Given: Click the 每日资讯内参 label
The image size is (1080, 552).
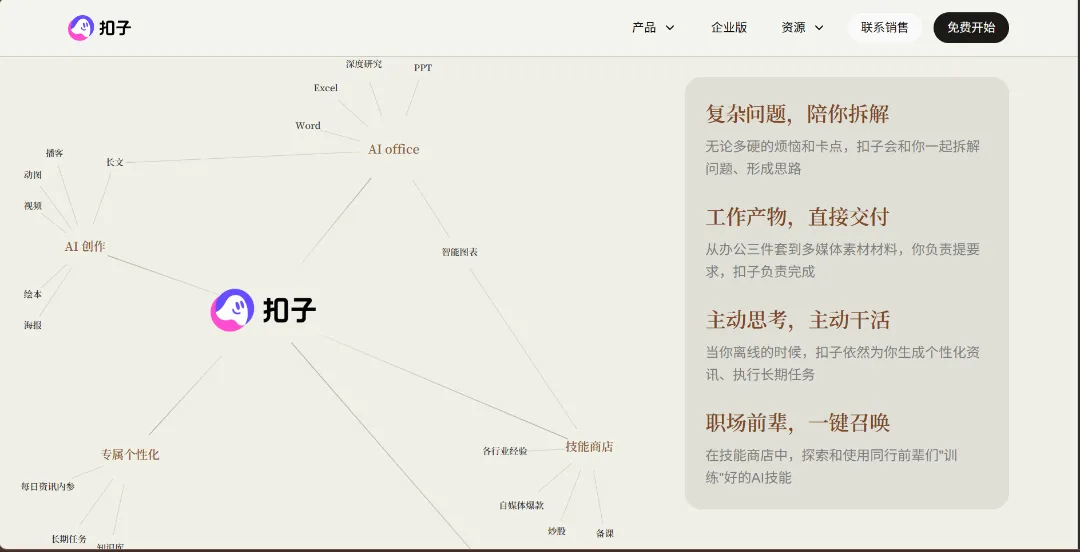Looking at the screenshot, I should pos(48,487).
